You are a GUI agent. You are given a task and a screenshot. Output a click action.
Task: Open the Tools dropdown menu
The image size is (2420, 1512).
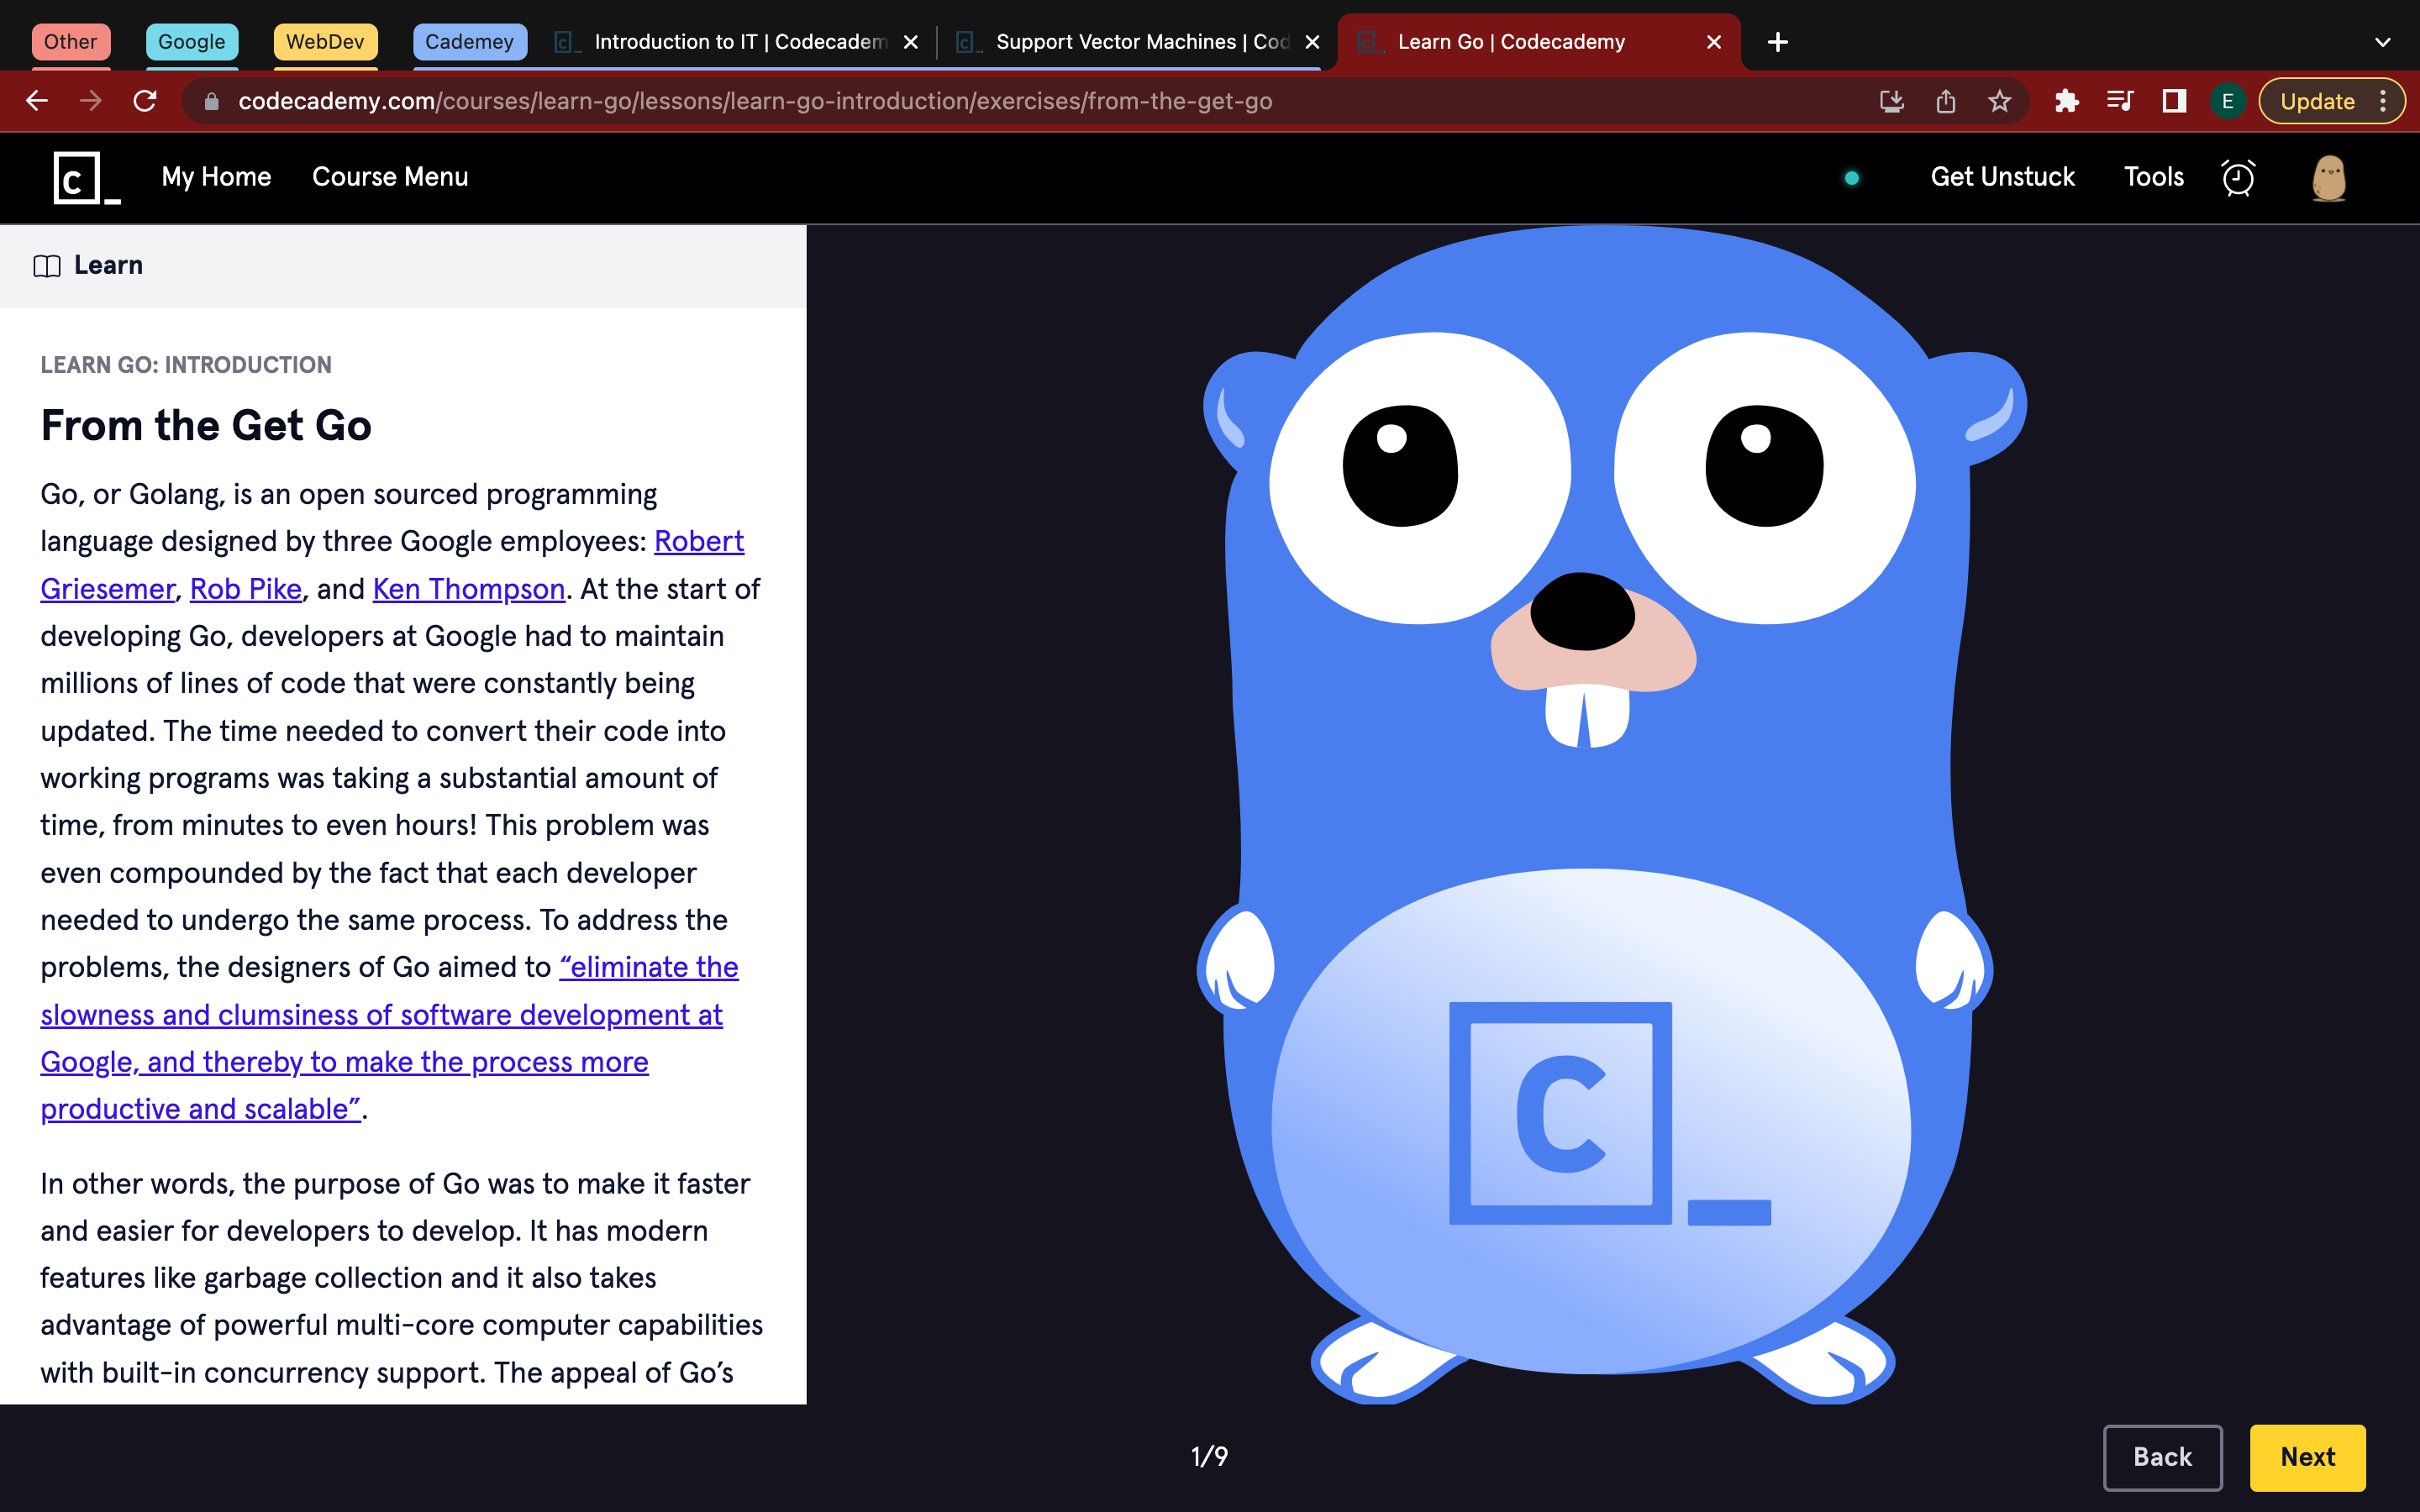[x=2153, y=177]
